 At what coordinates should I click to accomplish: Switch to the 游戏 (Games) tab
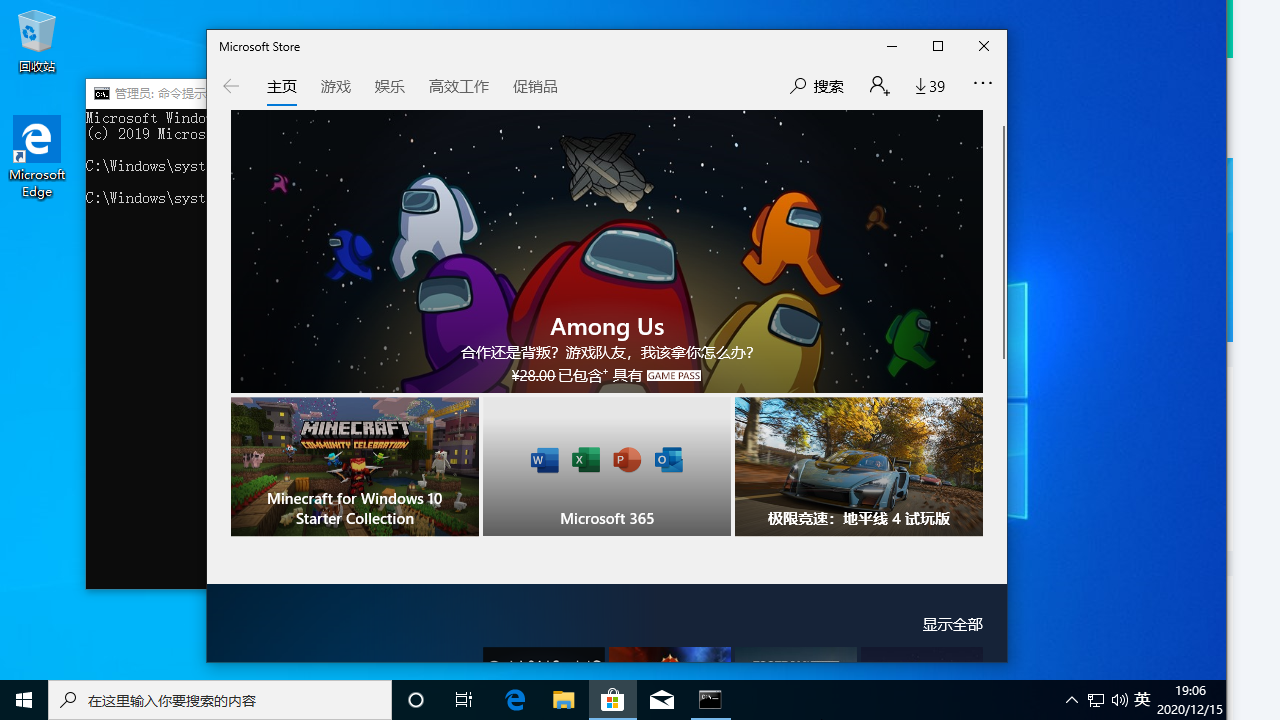[x=335, y=86]
